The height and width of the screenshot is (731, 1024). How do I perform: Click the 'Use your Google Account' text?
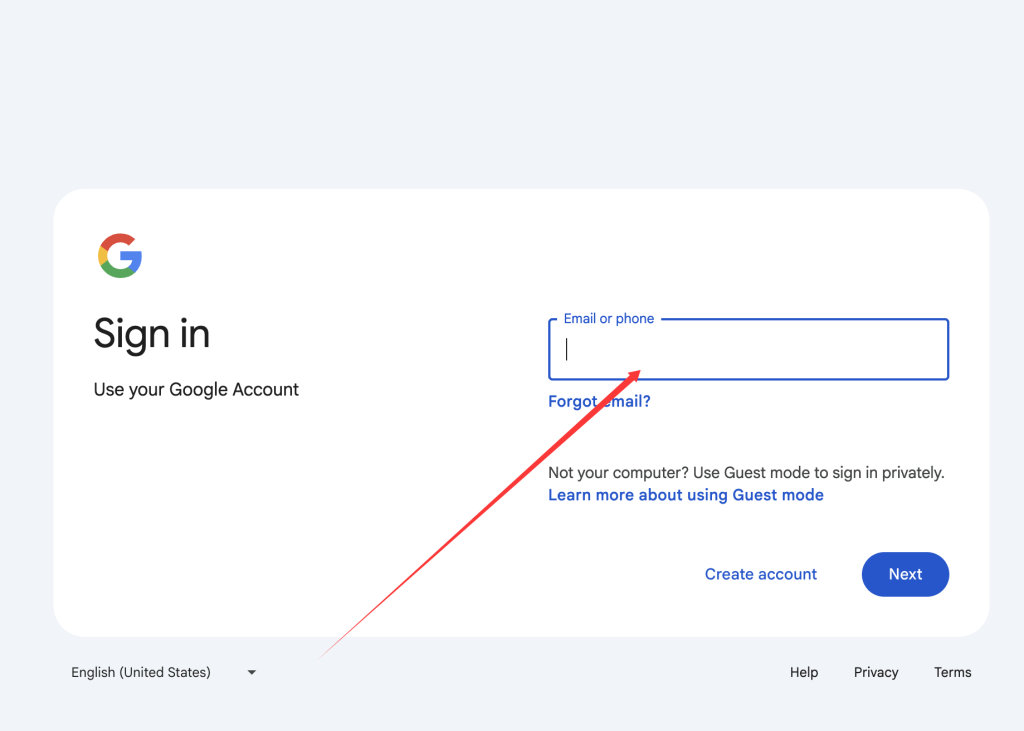point(196,390)
